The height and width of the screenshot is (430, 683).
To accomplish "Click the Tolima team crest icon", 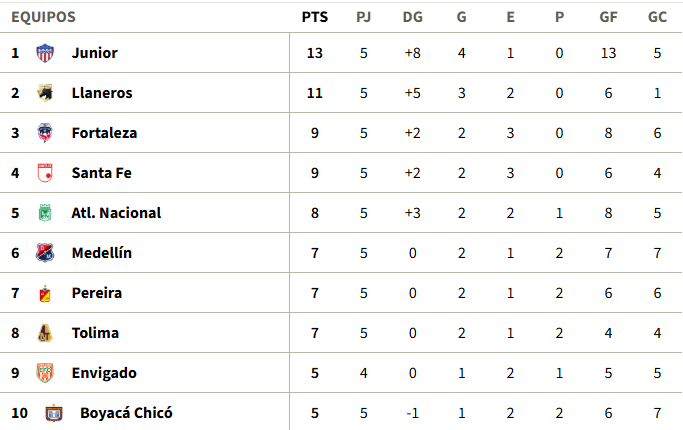I will 45,333.
